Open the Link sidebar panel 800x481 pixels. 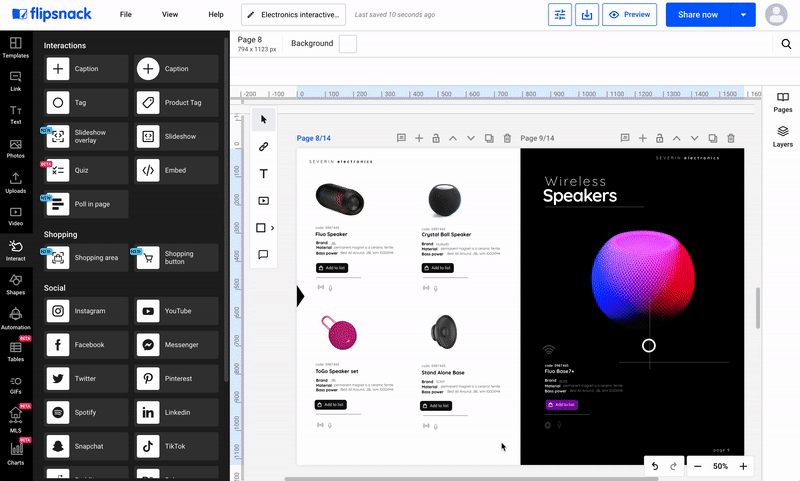[x=16, y=81]
